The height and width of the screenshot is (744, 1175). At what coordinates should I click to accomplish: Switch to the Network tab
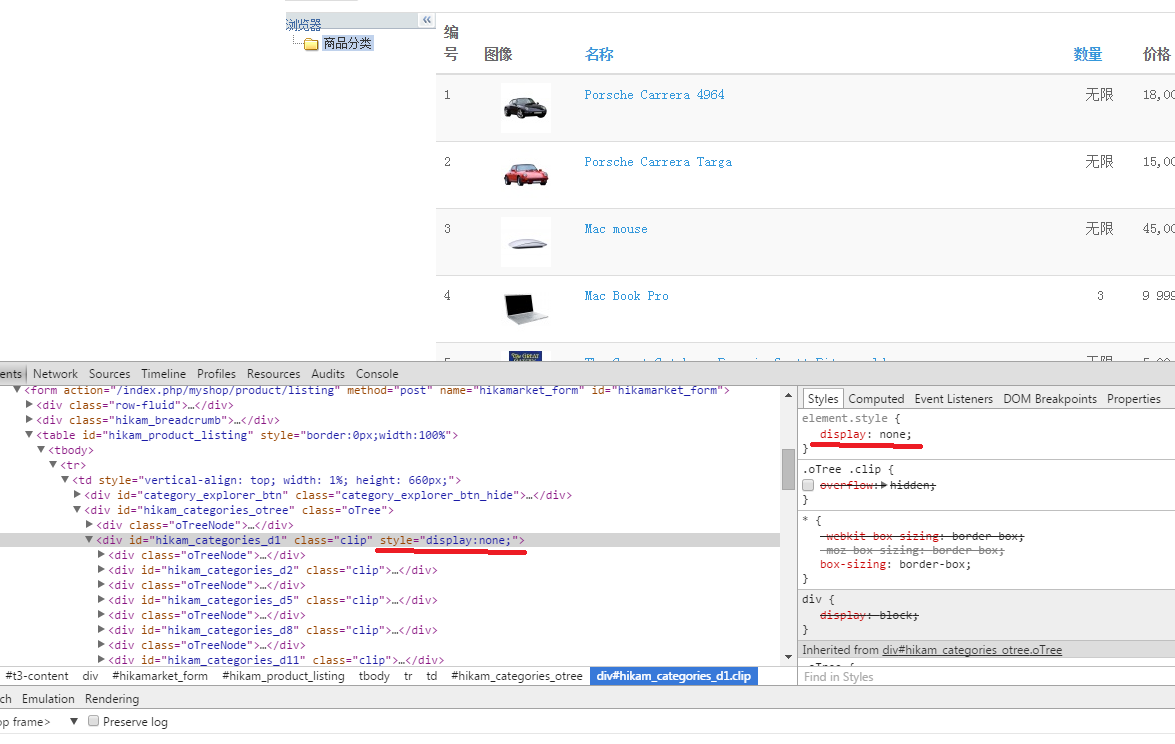point(55,374)
